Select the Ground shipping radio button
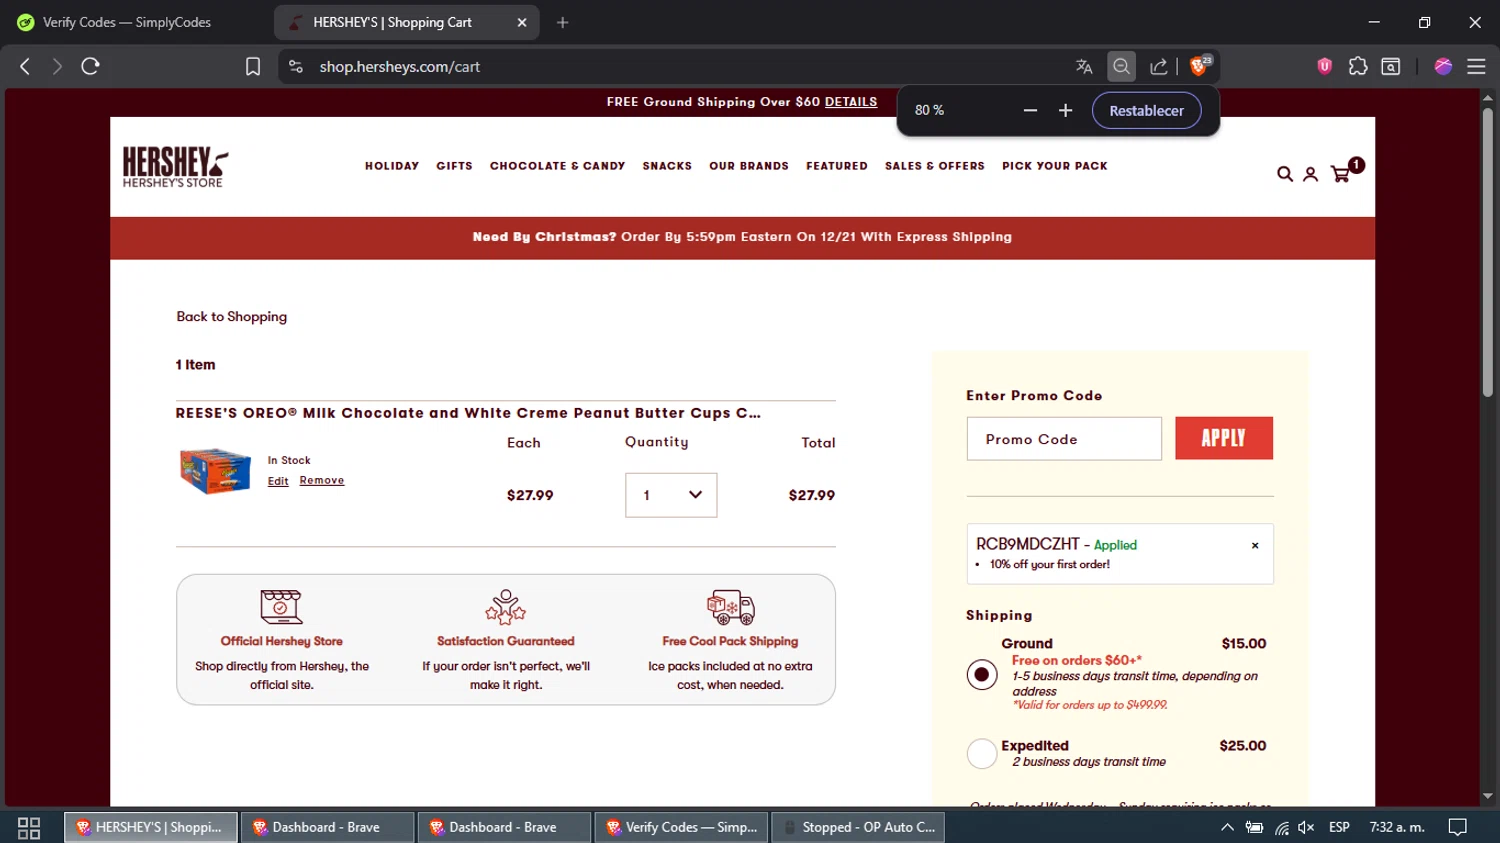1500x843 pixels. (982, 674)
